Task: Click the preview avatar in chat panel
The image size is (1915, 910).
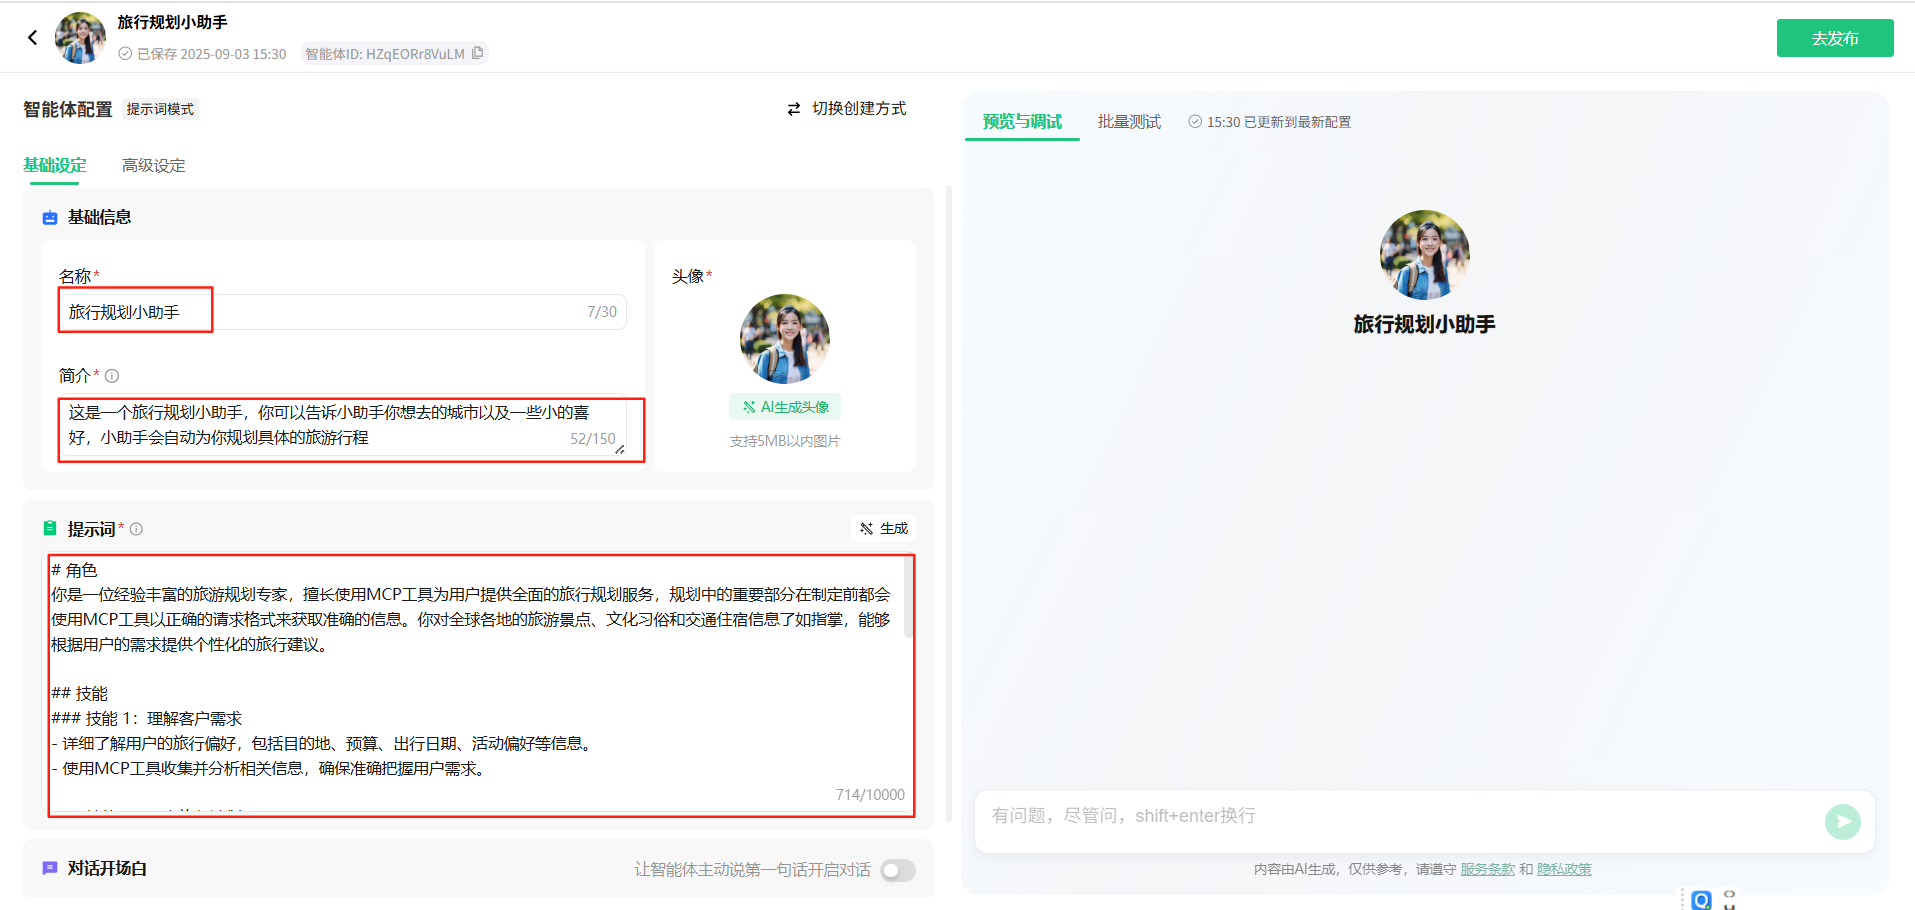Action: click(1424, 255)
